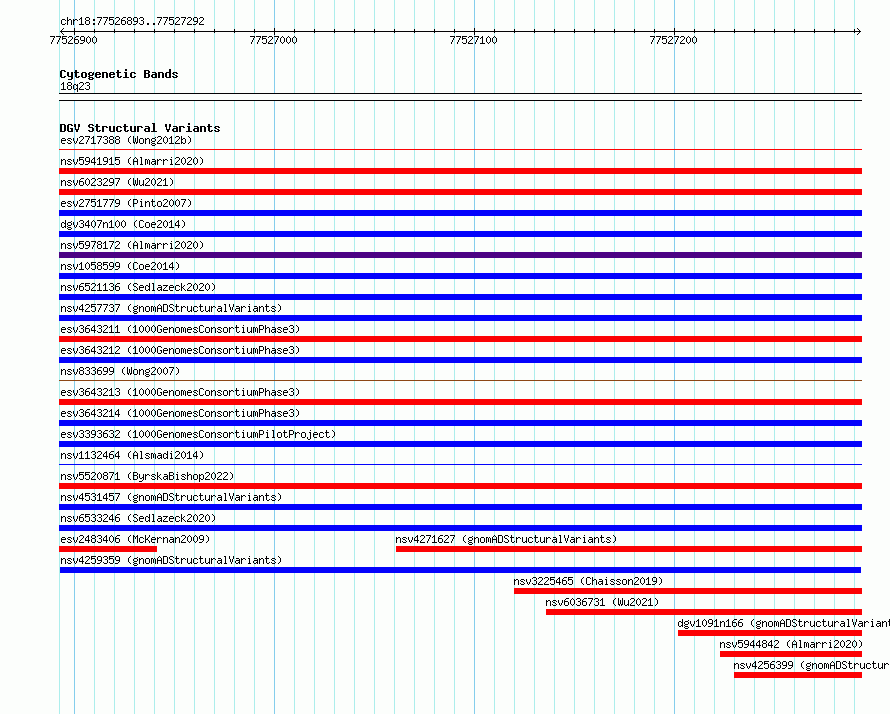
Task: Click the esv2717388 (Wong2012b) variant label
Action: (x=126, y=140)
